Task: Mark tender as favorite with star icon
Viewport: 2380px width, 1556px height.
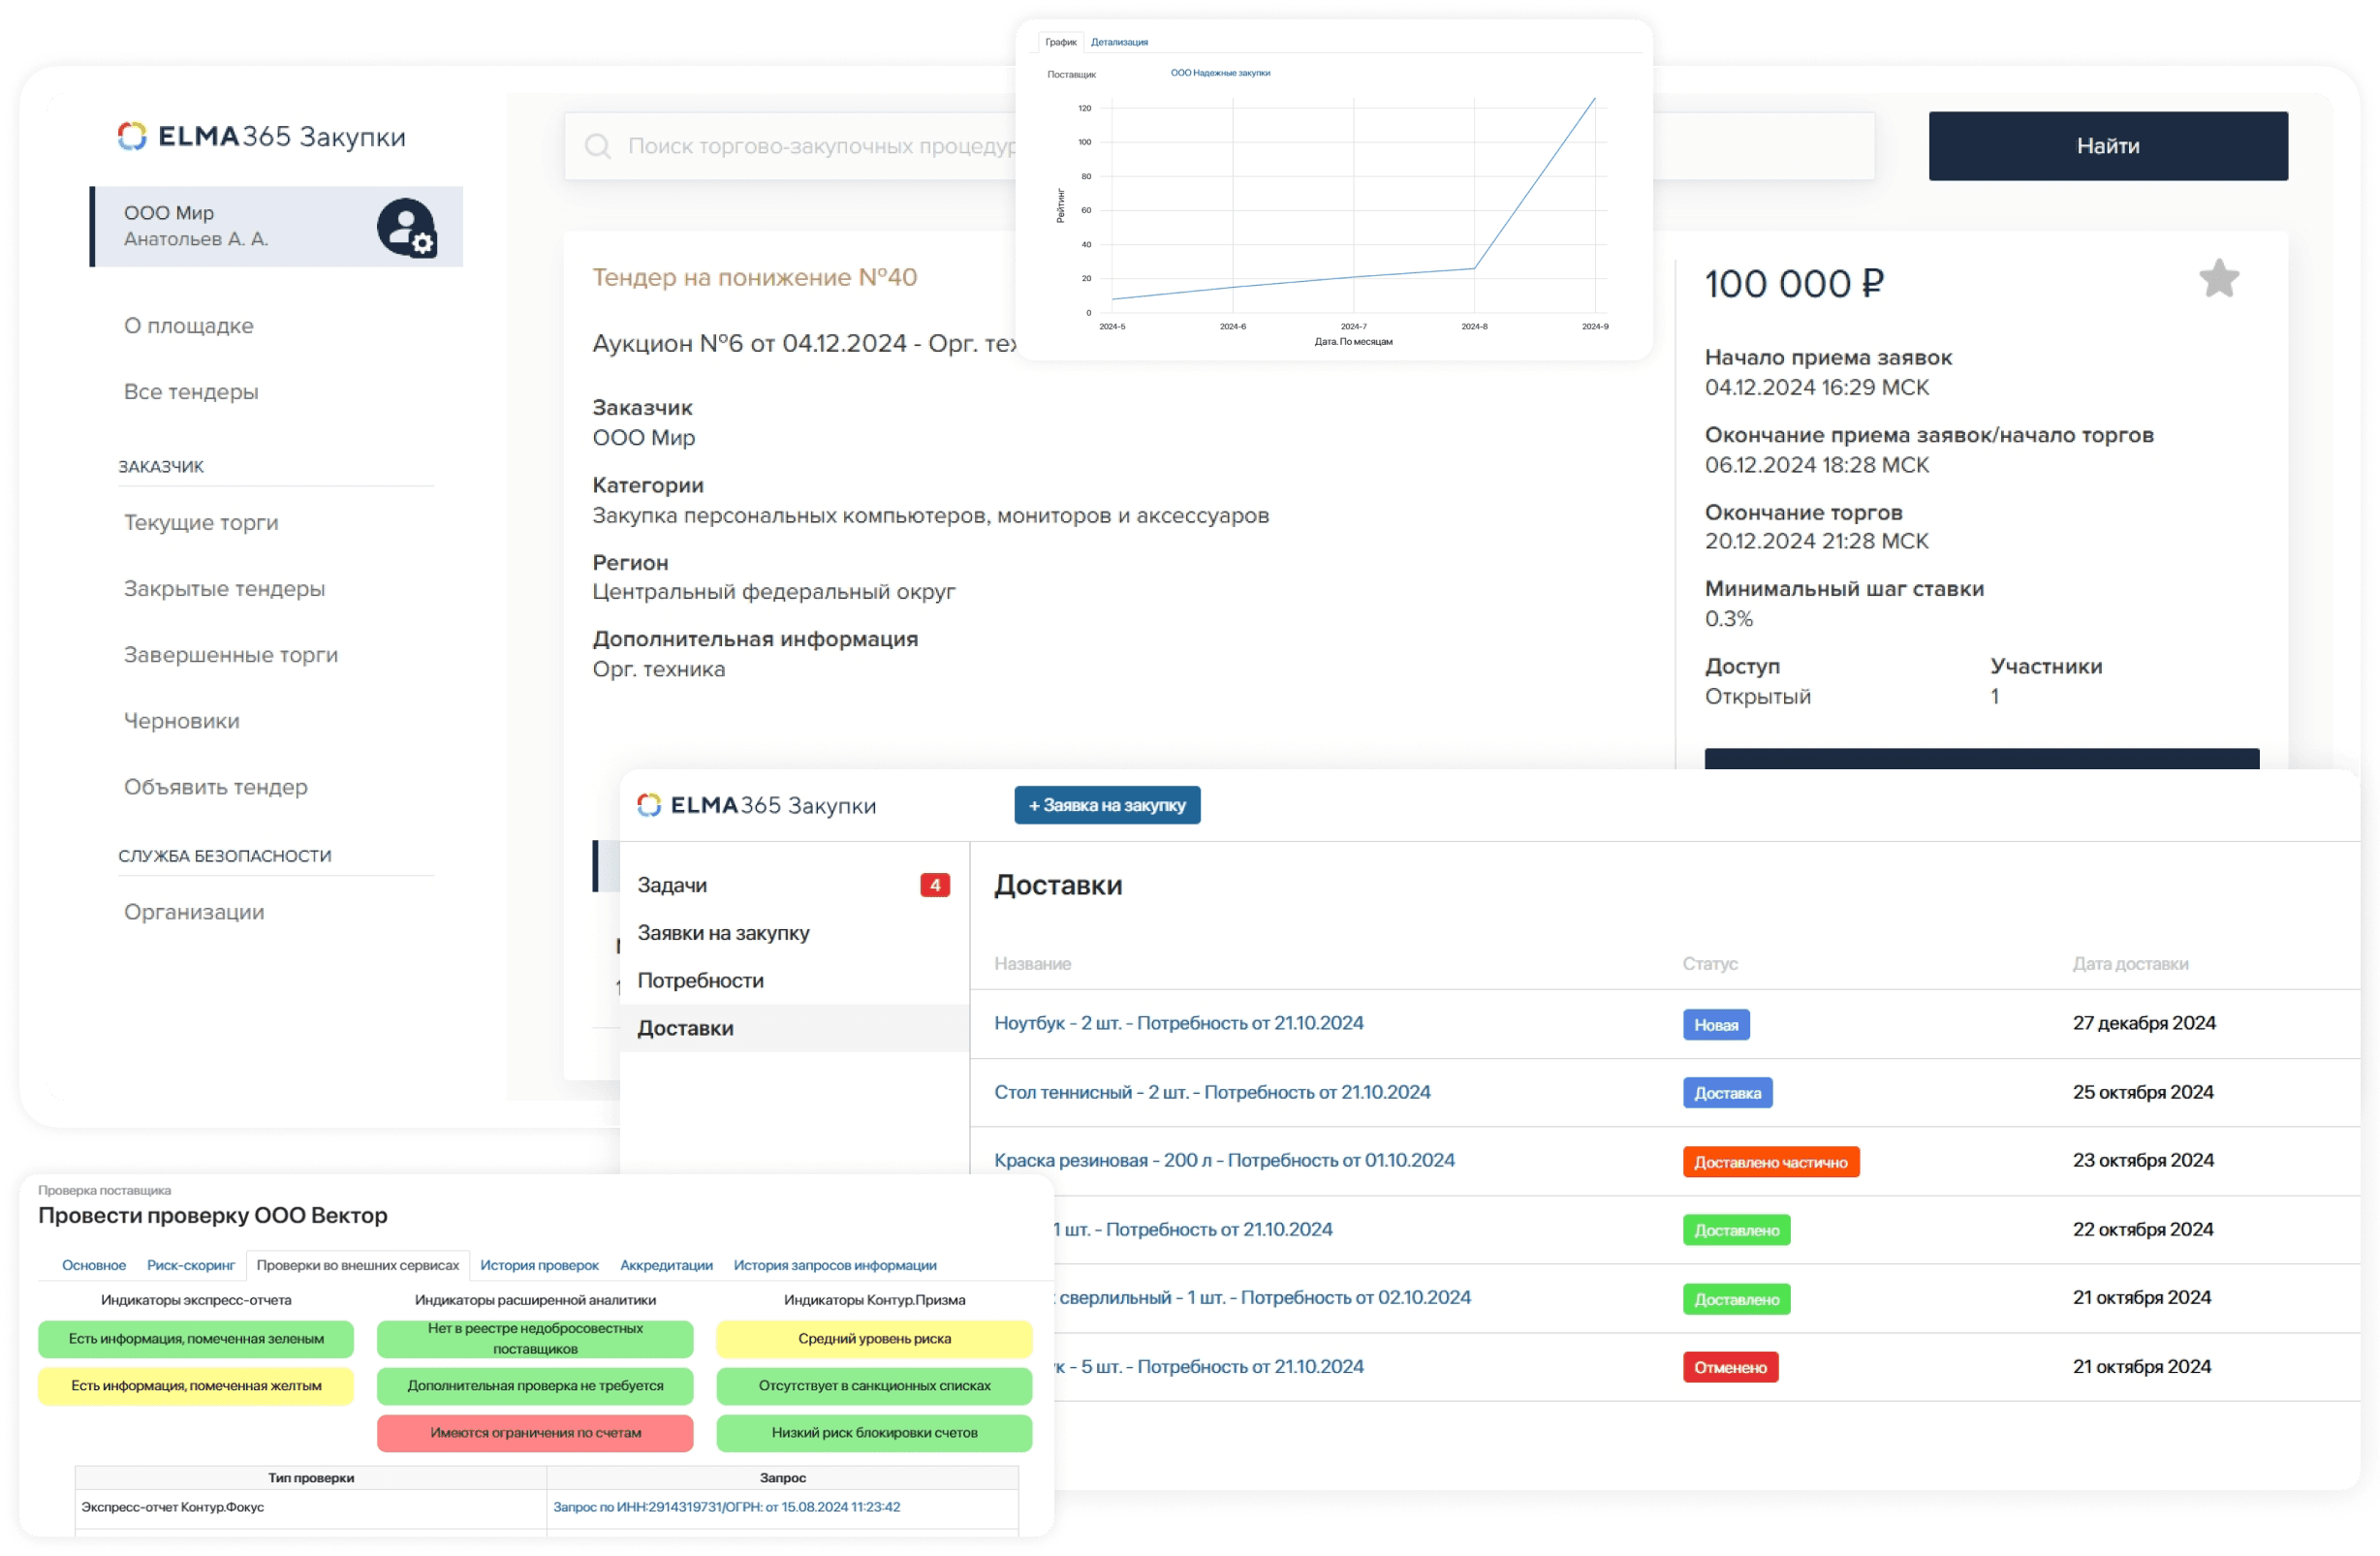Action: 2219,279
